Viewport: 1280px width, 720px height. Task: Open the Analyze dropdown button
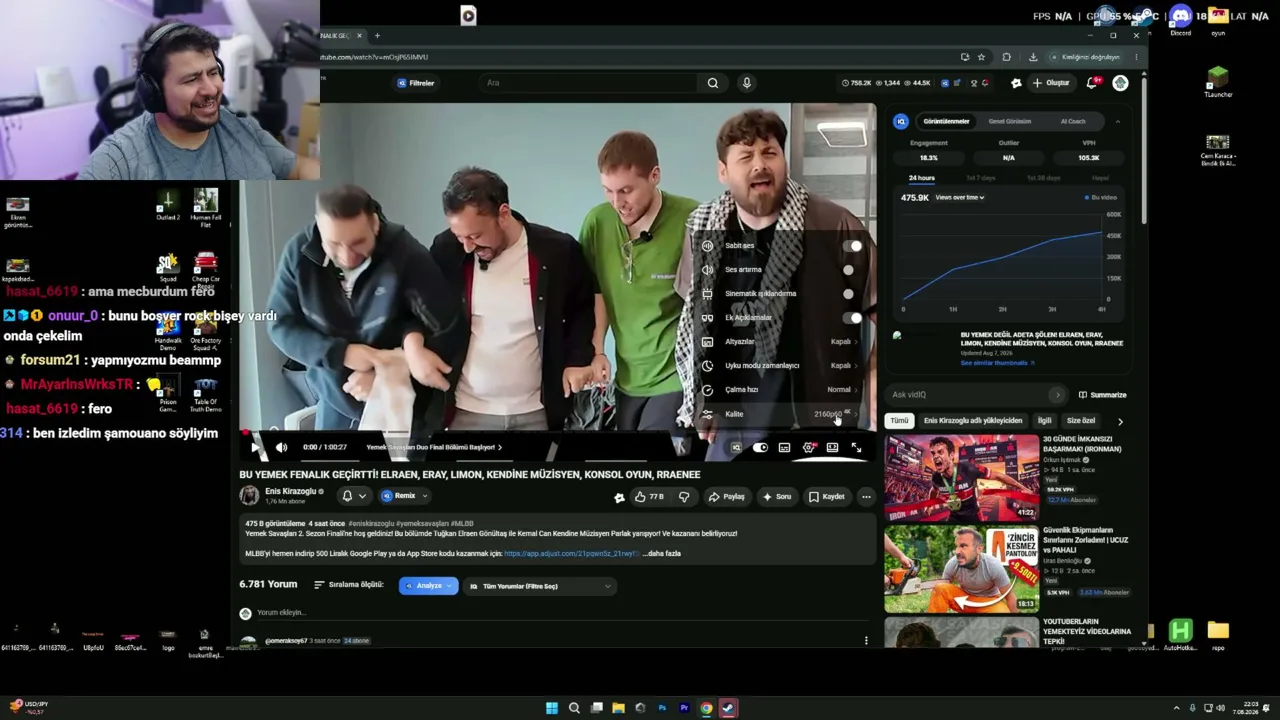pos(428,586)
